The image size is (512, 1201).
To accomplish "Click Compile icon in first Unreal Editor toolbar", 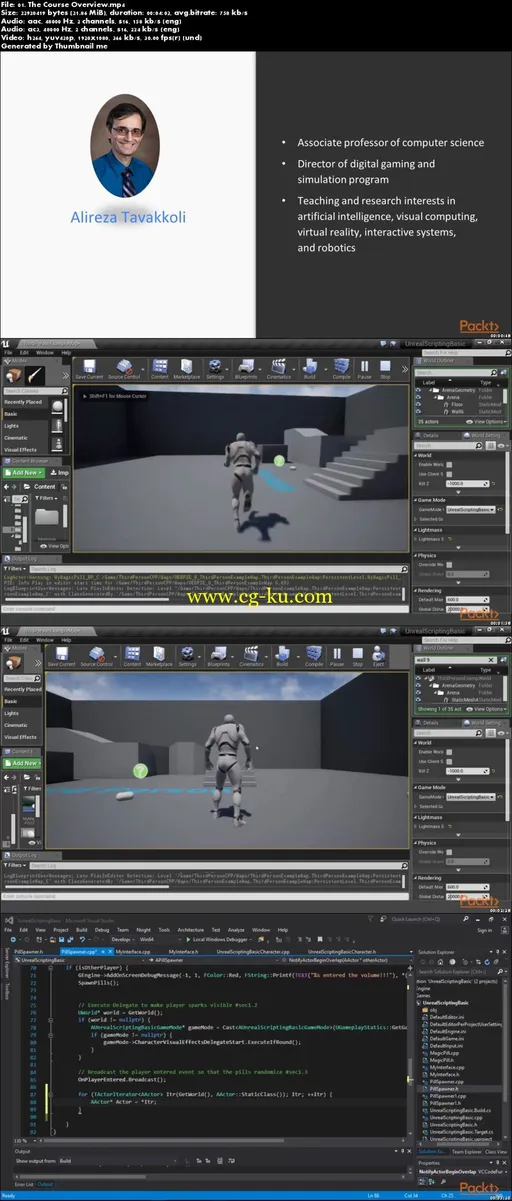I will [x=341, y=367].
